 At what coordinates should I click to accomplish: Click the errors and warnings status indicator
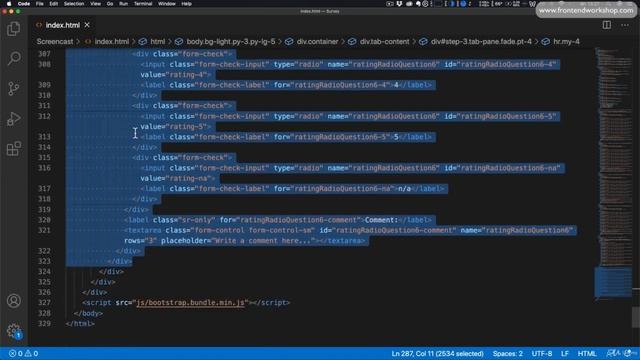(24, 353)
